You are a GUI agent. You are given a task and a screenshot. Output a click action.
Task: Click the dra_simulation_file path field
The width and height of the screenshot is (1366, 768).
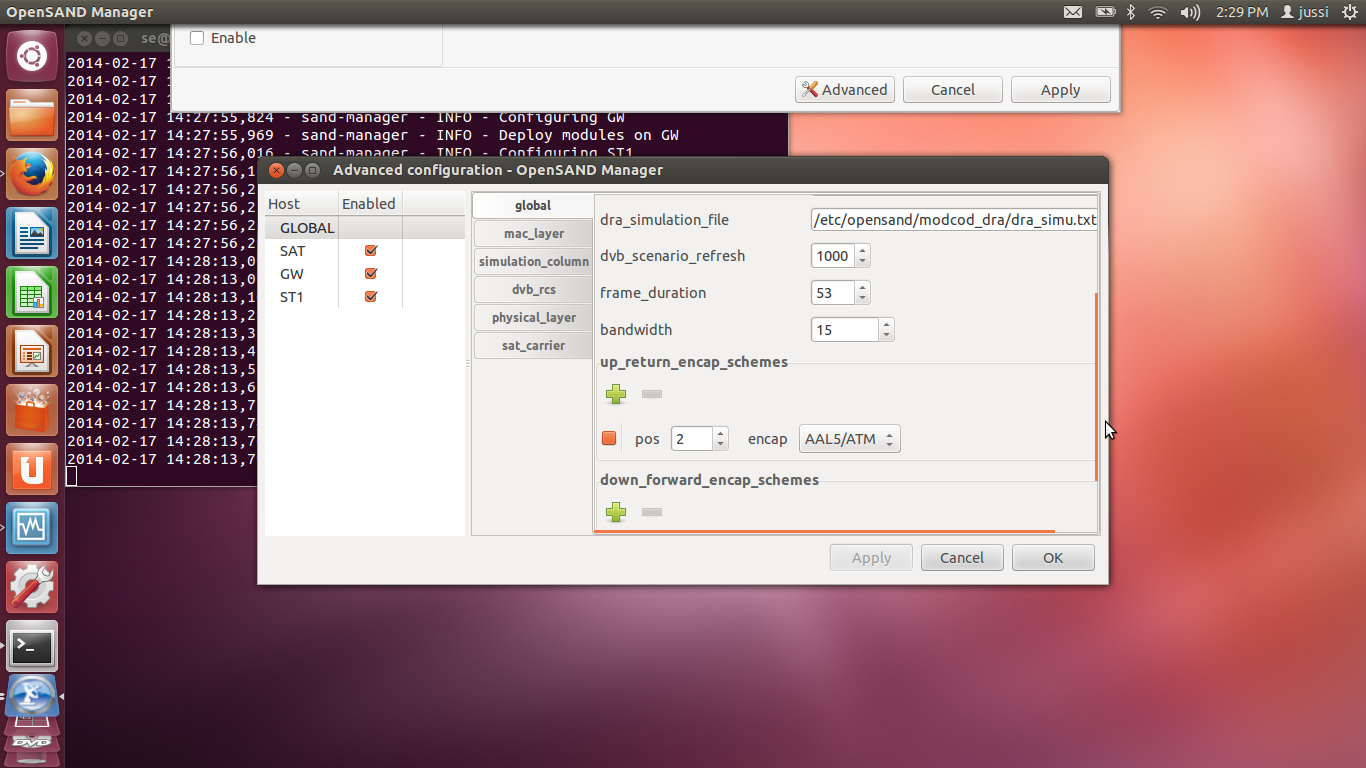coord(953,219)
